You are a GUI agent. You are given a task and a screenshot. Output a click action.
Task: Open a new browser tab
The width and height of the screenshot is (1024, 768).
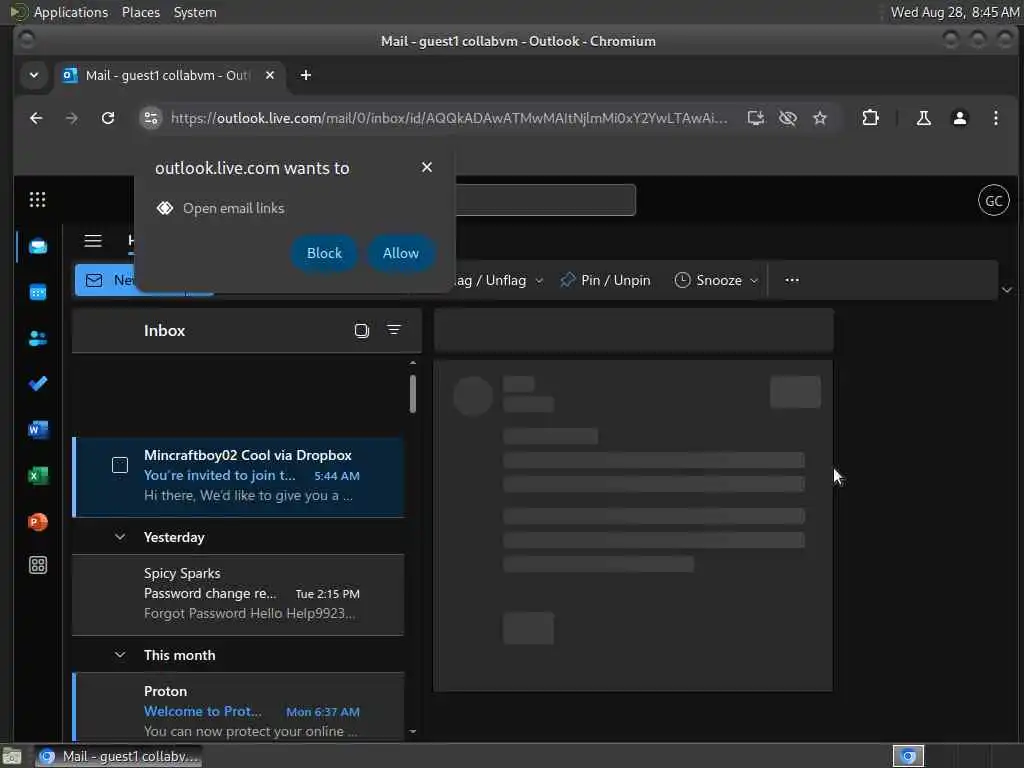click(305, 75)
